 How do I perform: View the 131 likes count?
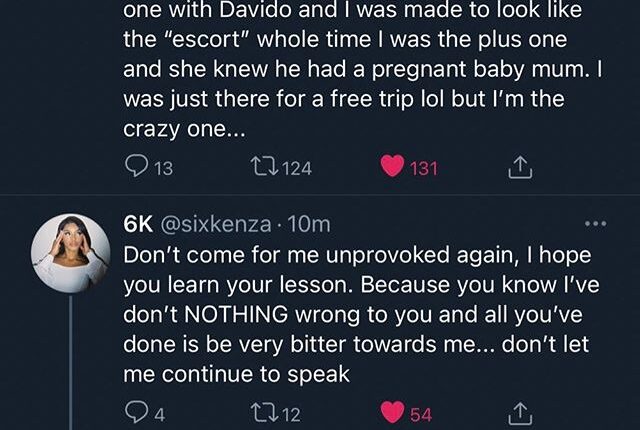click(425, 169)
